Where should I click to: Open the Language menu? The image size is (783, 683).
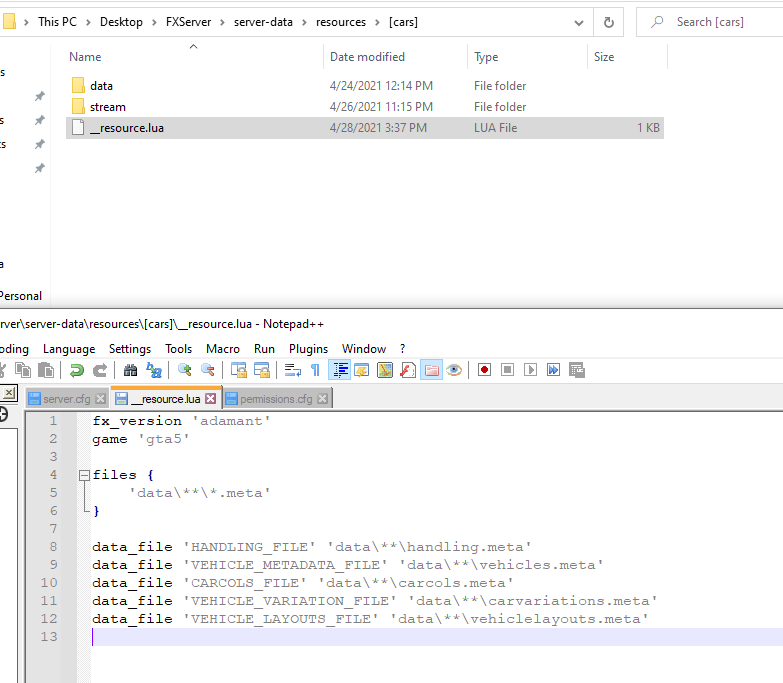[69, 349]
